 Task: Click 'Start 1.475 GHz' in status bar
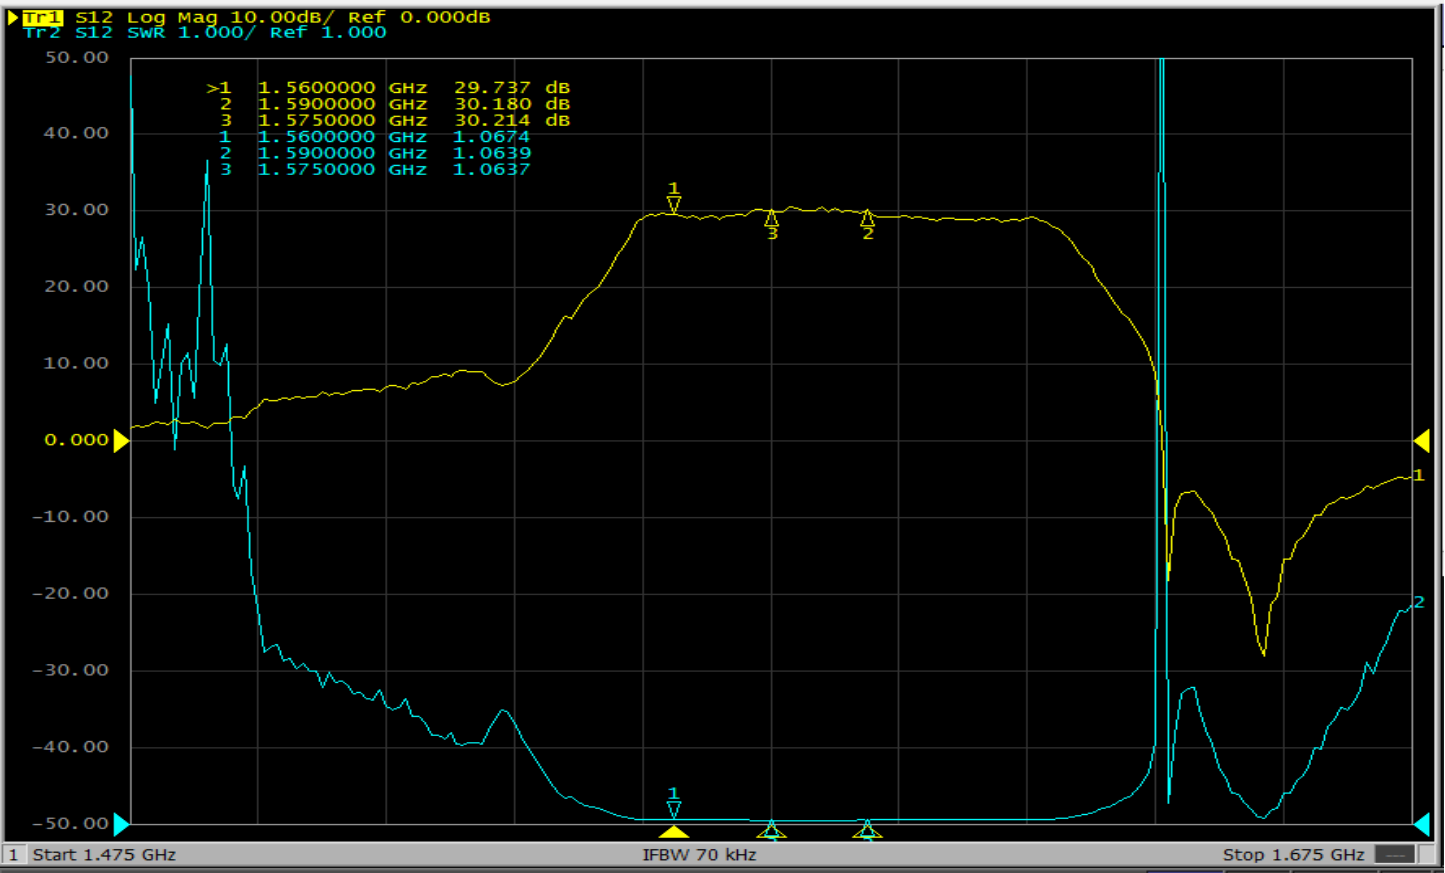(104, 854)
